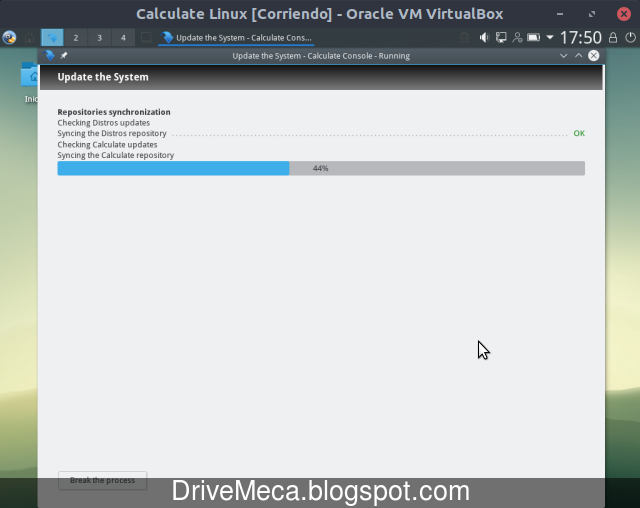Switch to virtual desktop 4
The image size is (640, 508).
(x=123, y=38)
